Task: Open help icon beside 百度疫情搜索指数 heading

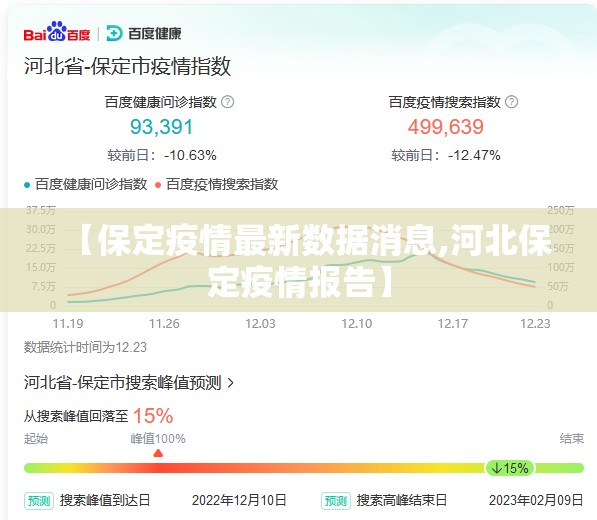Action: point(511,102)
